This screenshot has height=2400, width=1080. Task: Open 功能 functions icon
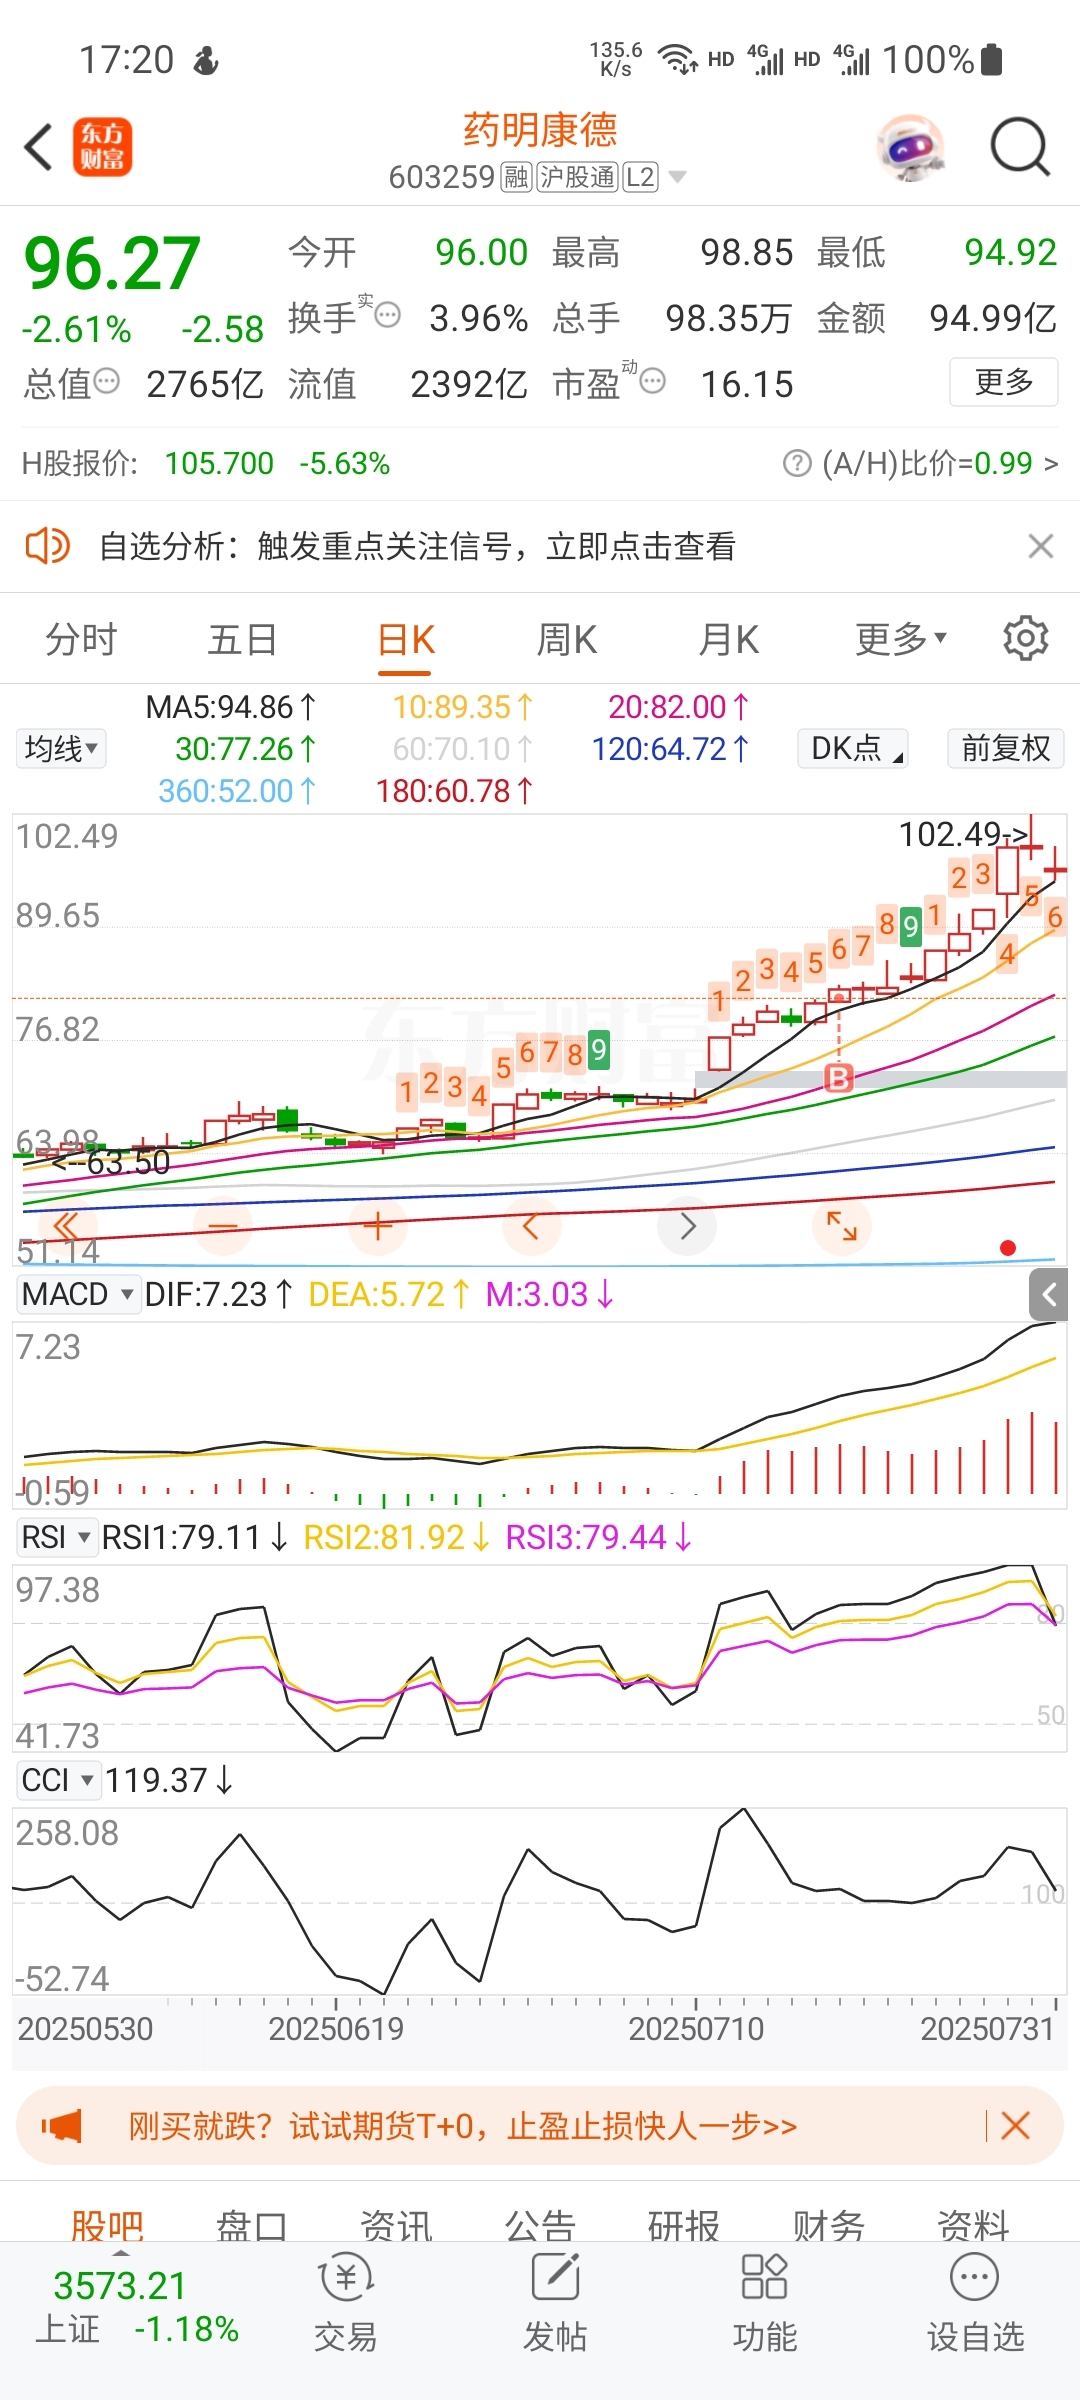[x=765, y=2302]
